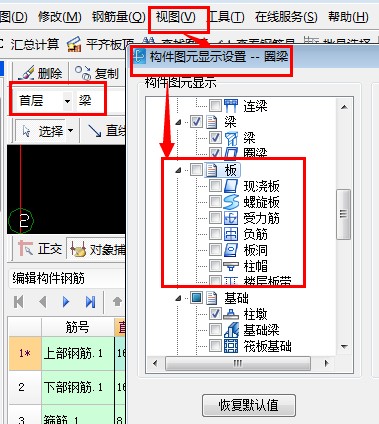Toggle 正交 orthogonal mode icon

(25, 248)
